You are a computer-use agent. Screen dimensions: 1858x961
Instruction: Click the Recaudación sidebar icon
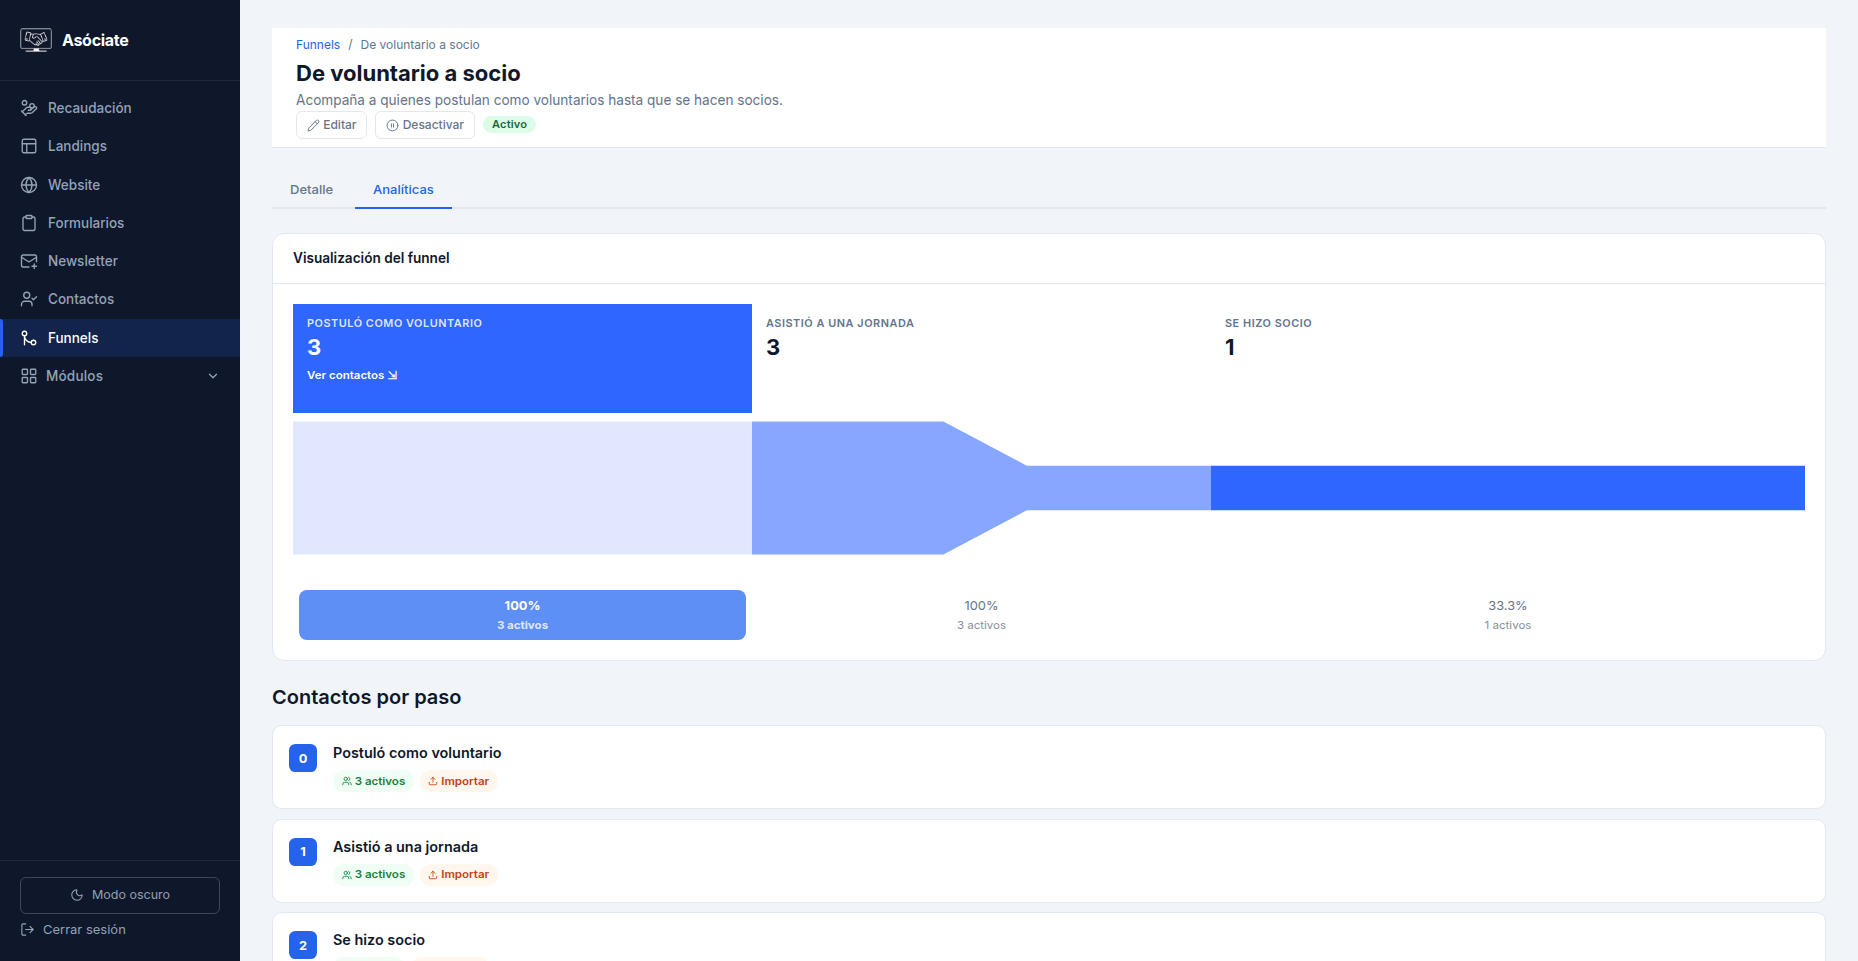[x=29, y=108]
